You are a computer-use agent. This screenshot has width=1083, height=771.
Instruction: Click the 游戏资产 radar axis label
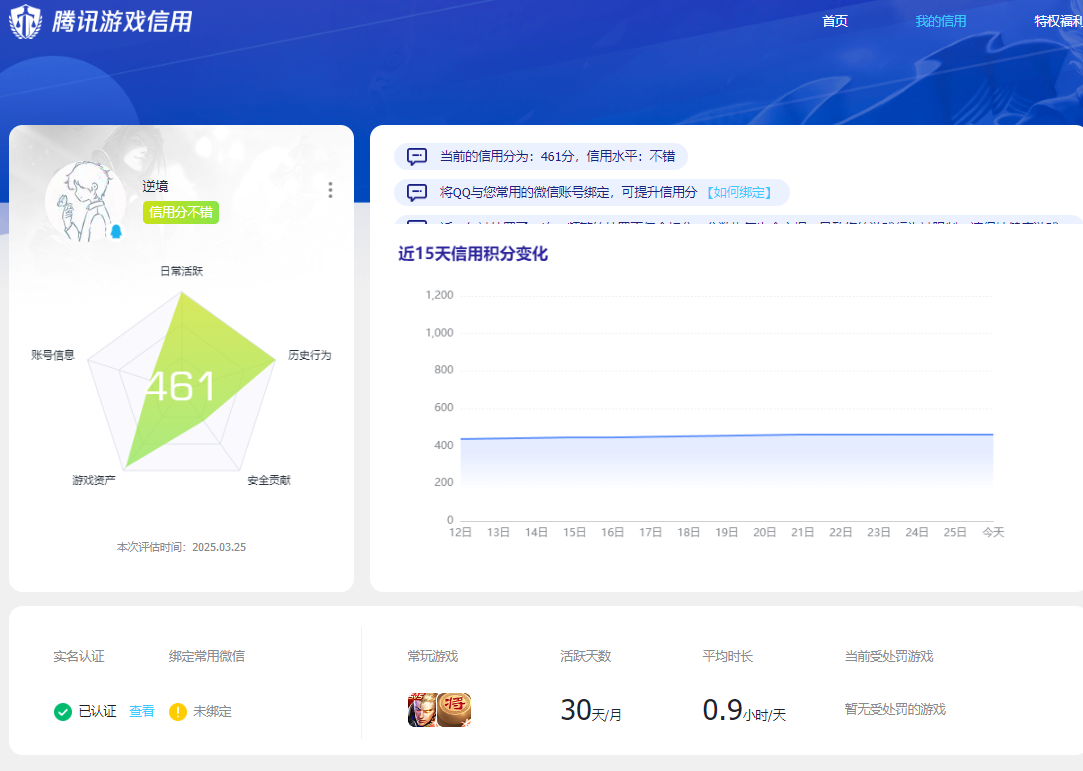94,480
